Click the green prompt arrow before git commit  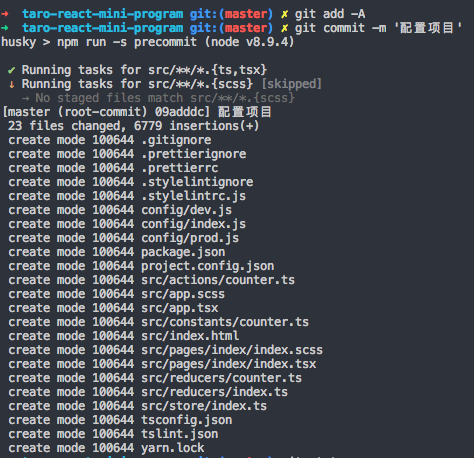tap(5, 28)
